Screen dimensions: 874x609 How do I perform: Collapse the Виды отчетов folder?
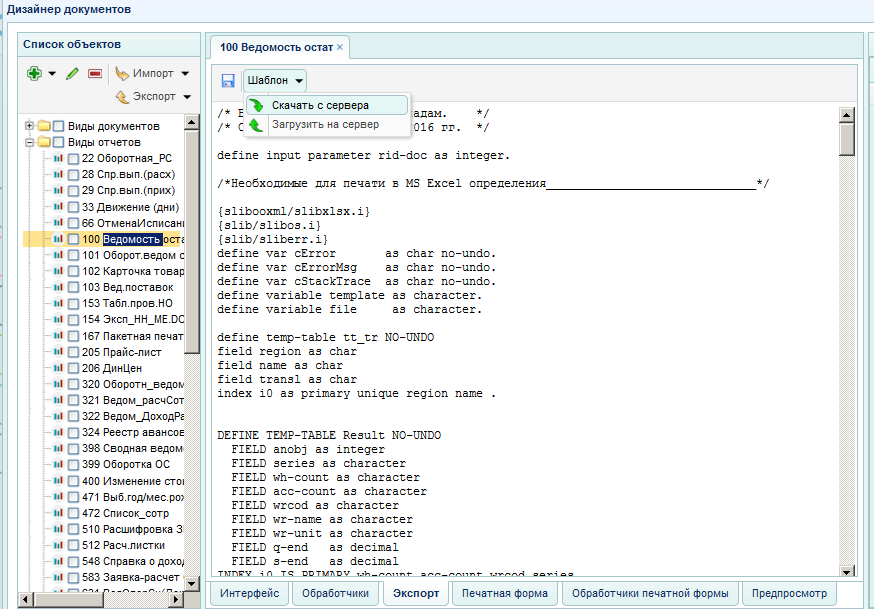pos(29,142)
